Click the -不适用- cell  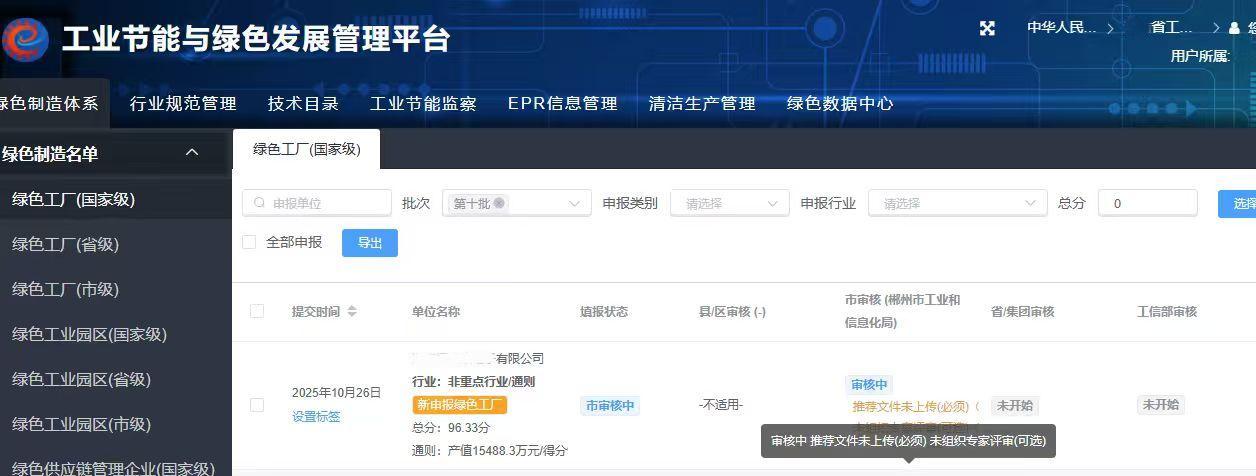click(x=721, y=405)
